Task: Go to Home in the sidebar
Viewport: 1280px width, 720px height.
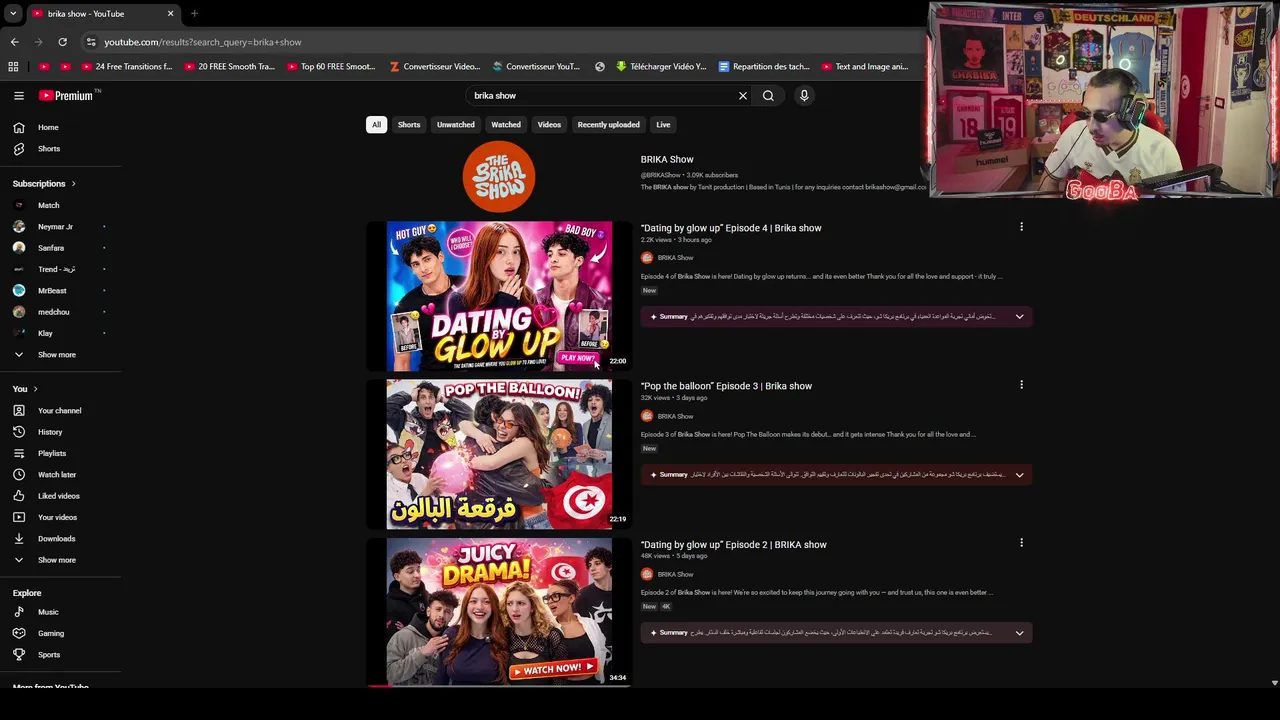Action: tap(48, 127)
